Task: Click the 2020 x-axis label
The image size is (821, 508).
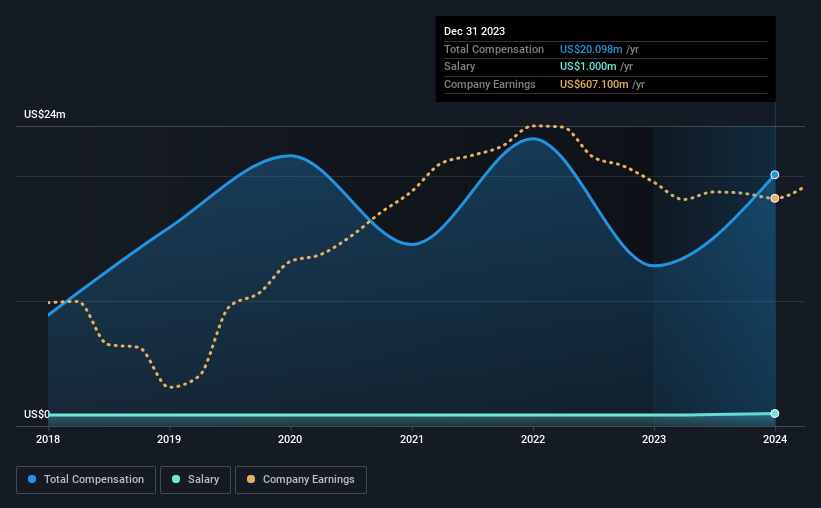Action: (290, 439)
